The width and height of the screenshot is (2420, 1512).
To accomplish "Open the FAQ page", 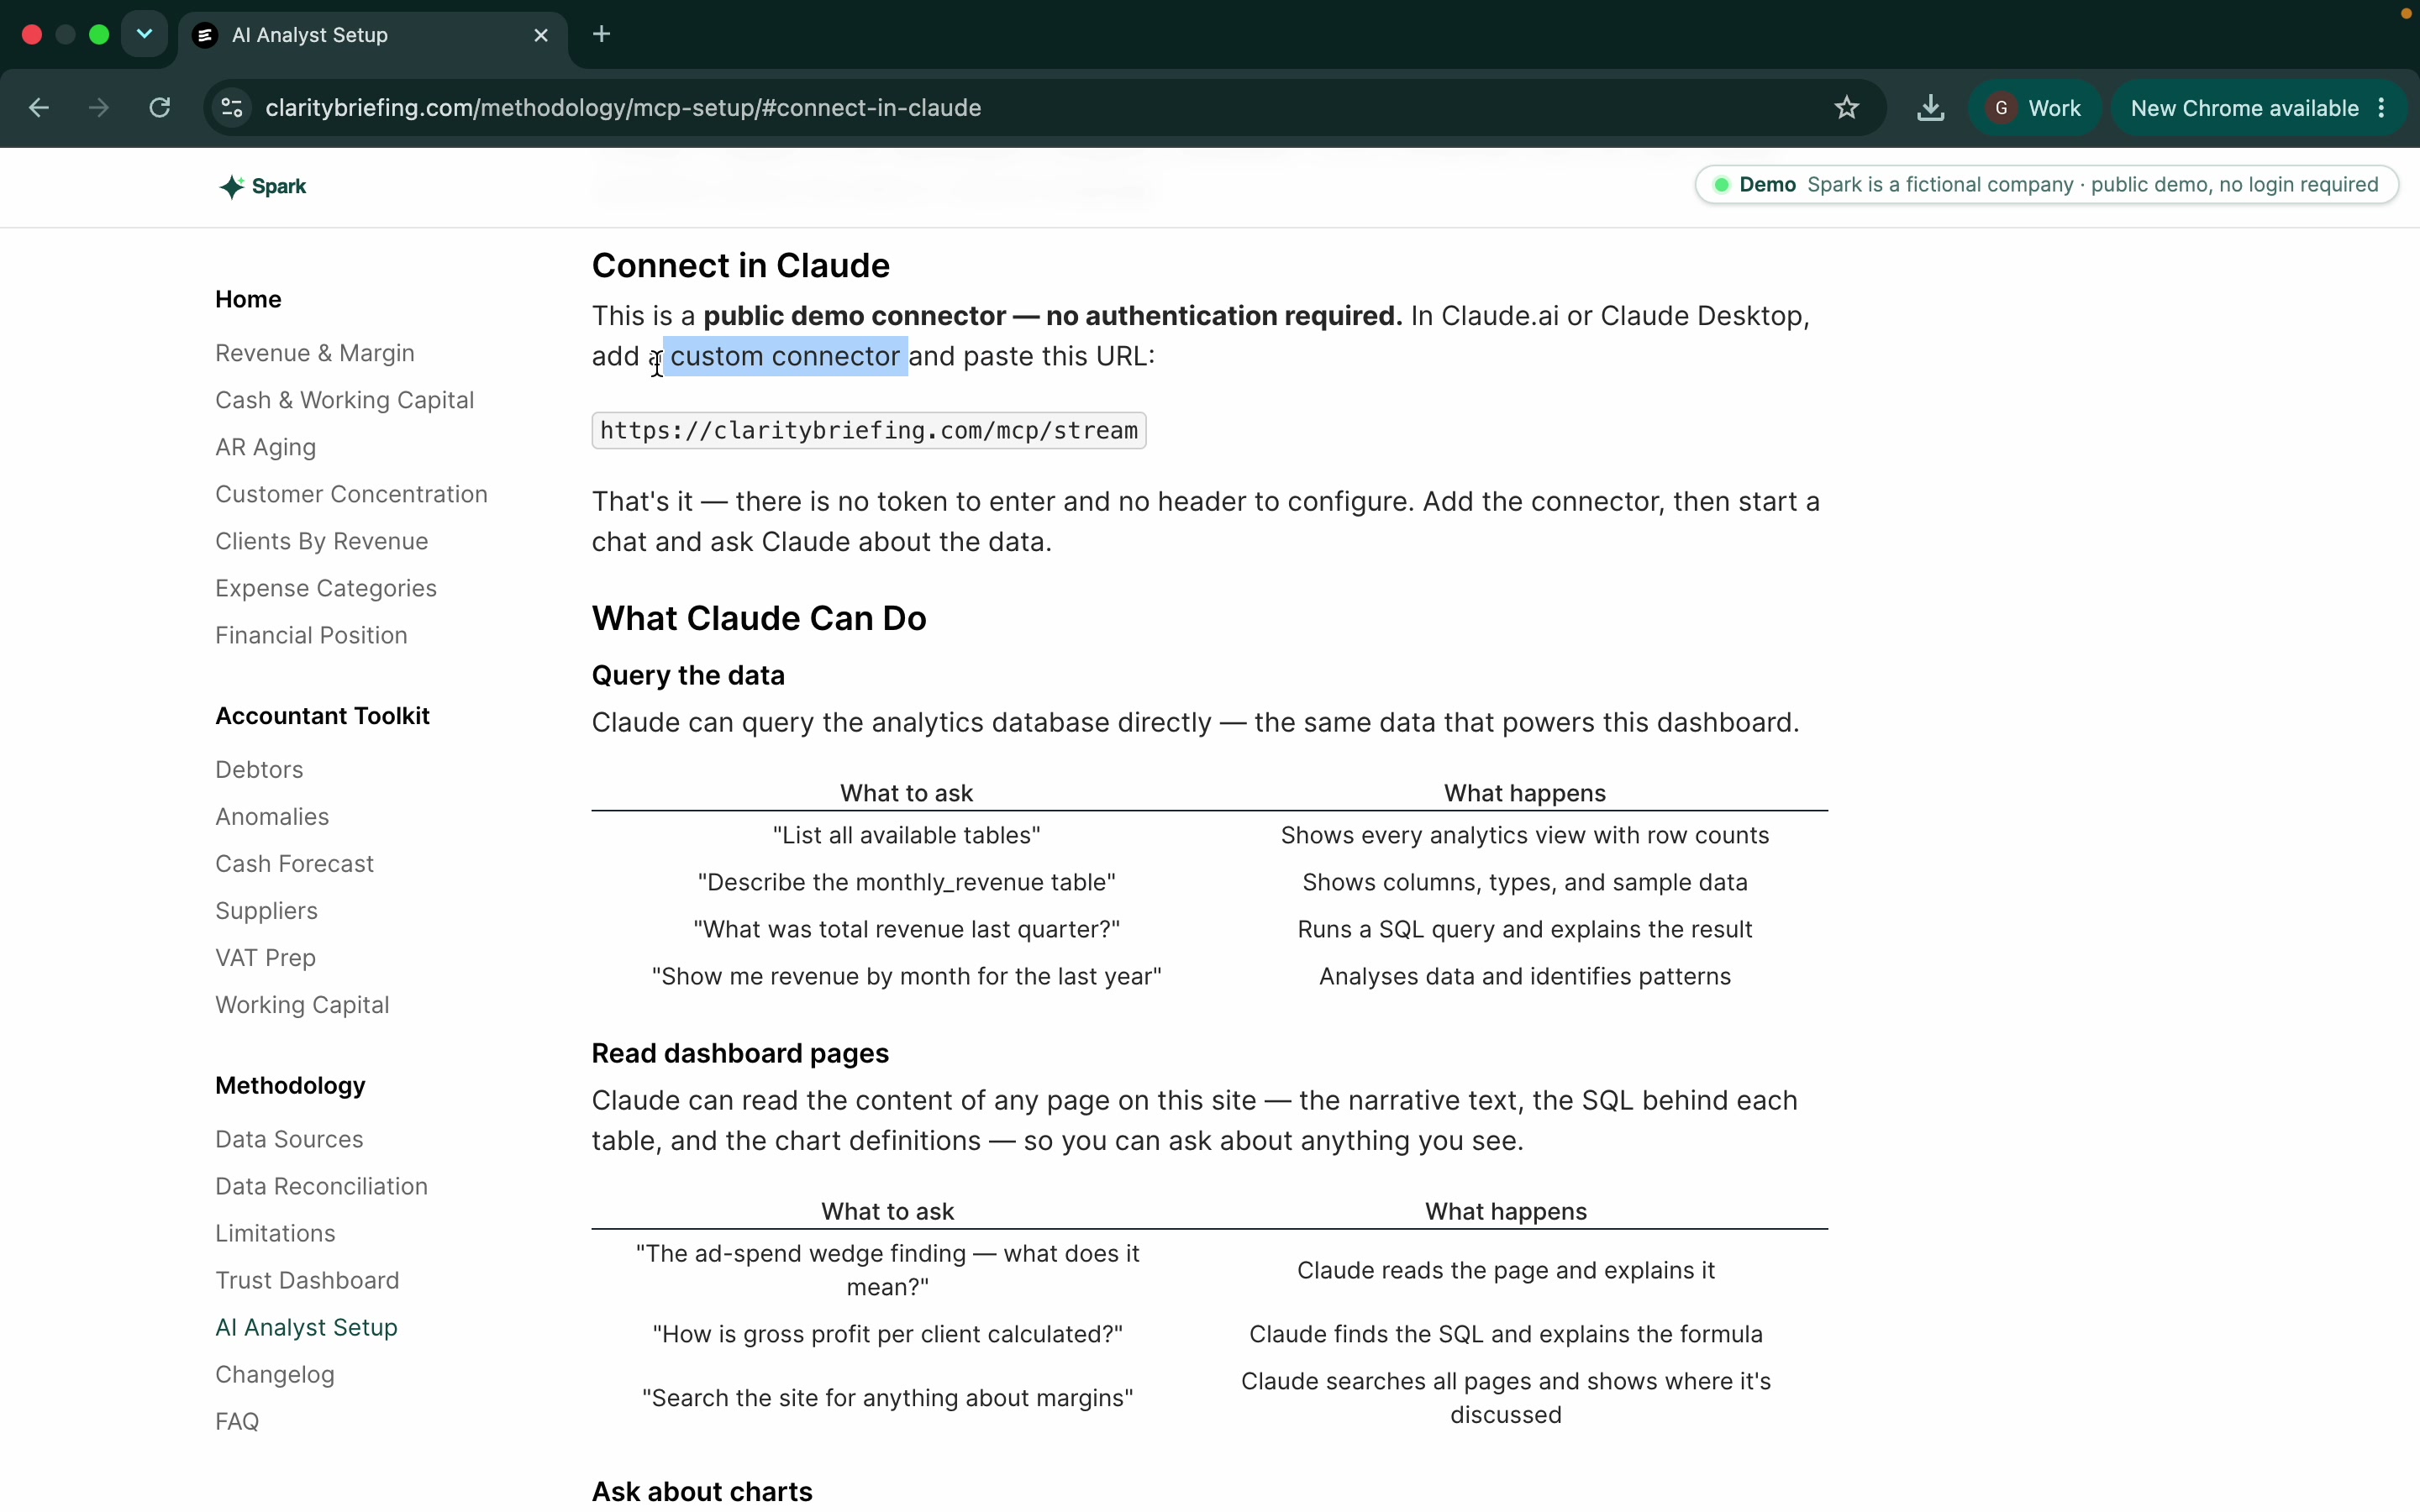I will (x=237, y=1422).
